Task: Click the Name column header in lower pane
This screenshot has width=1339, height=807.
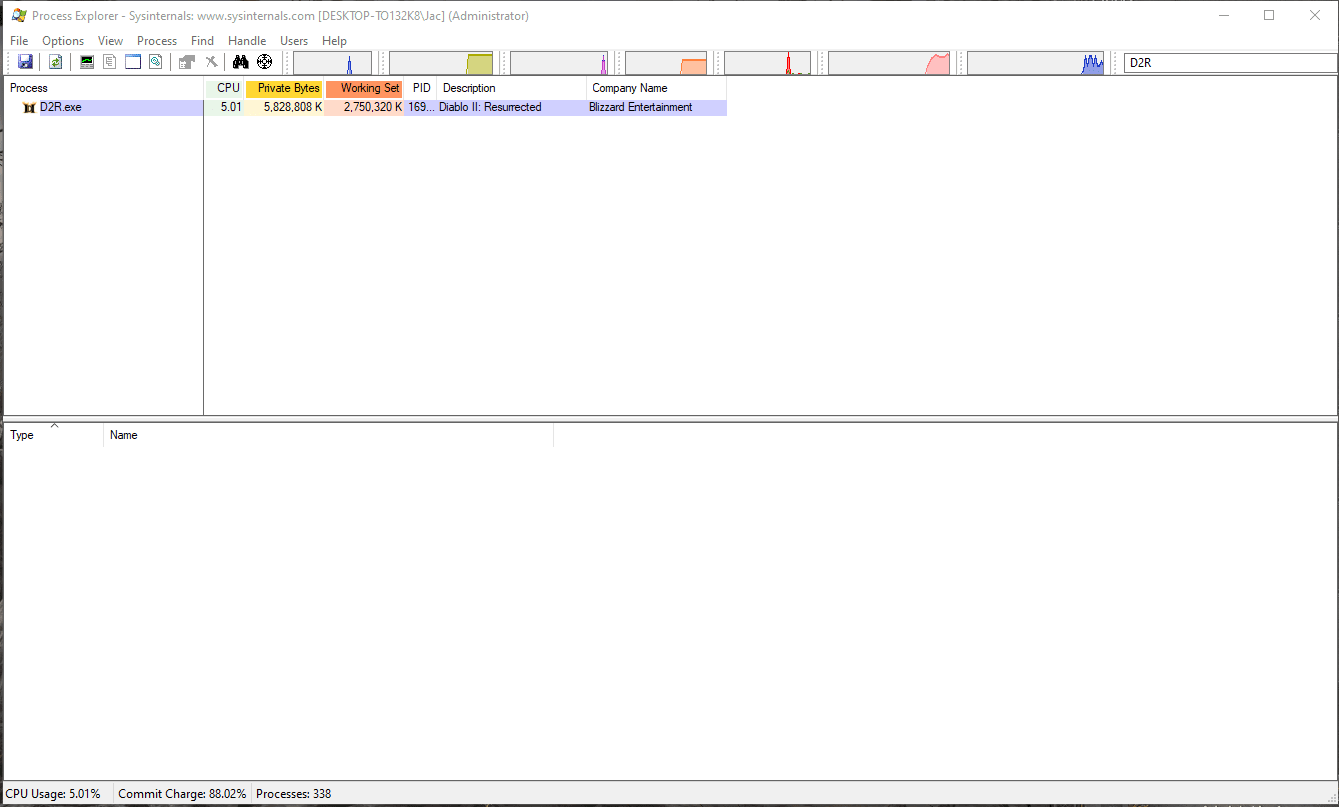Action: point(328,435)
